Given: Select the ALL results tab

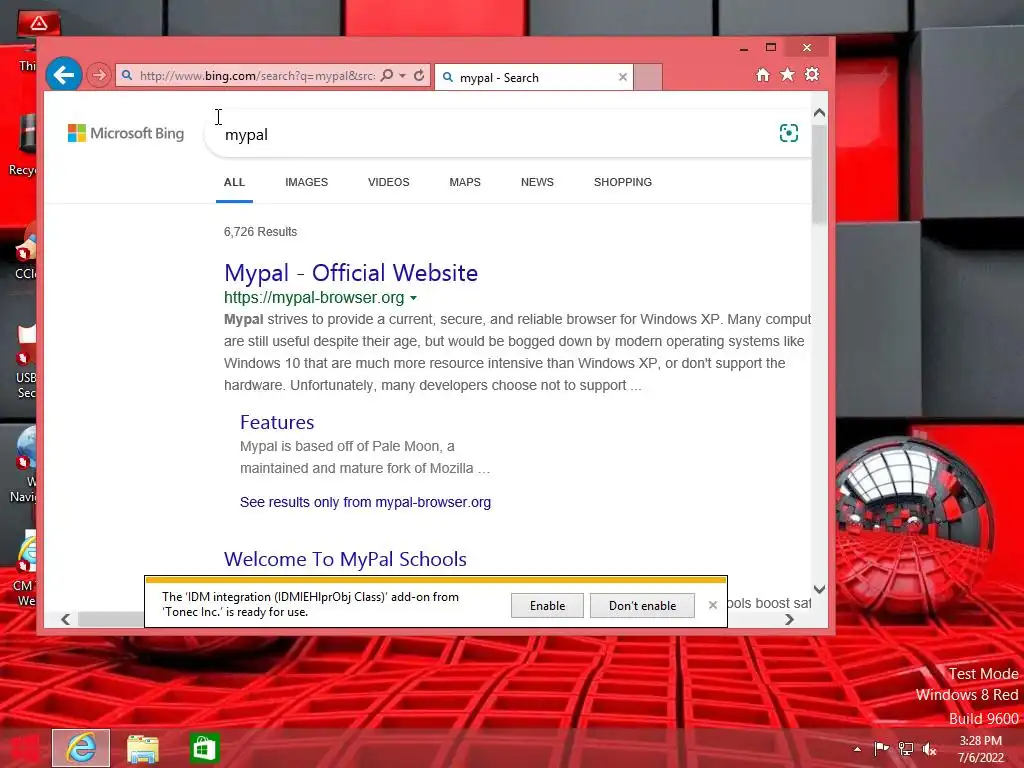Looking at the screenshot, I should (x=234, y=182).
